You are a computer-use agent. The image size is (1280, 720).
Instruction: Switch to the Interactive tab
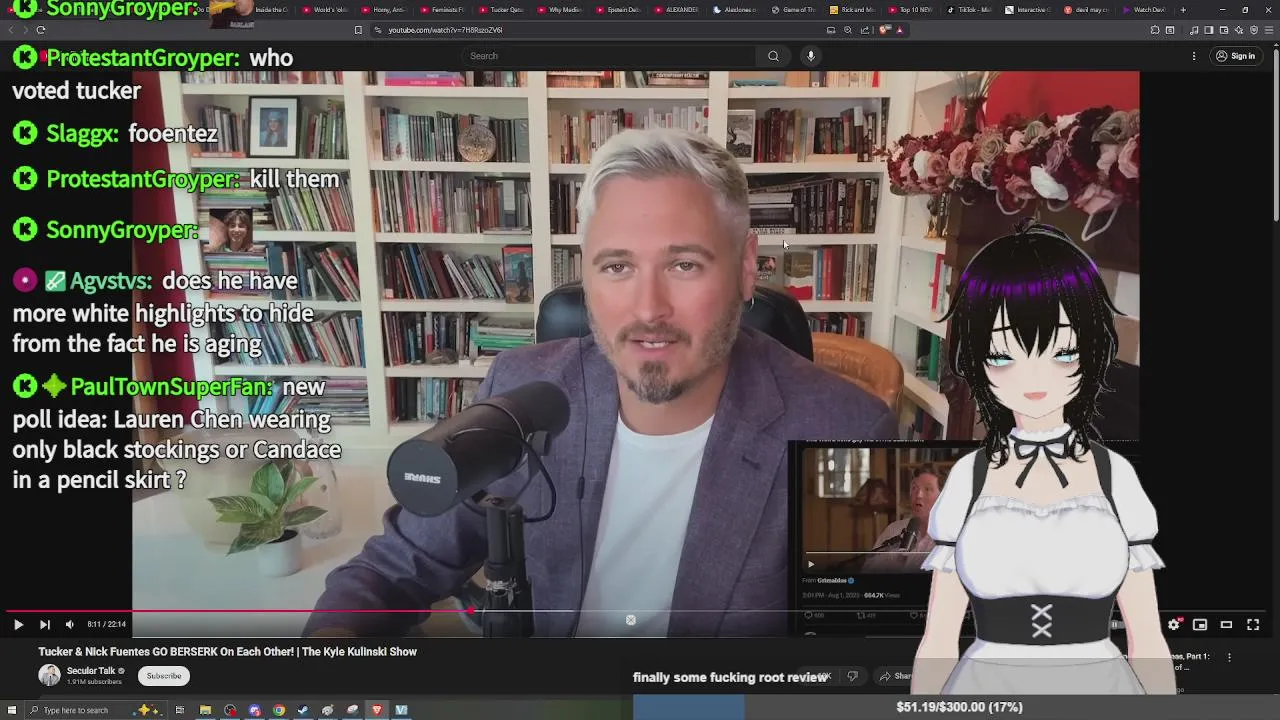[1028, 10]
